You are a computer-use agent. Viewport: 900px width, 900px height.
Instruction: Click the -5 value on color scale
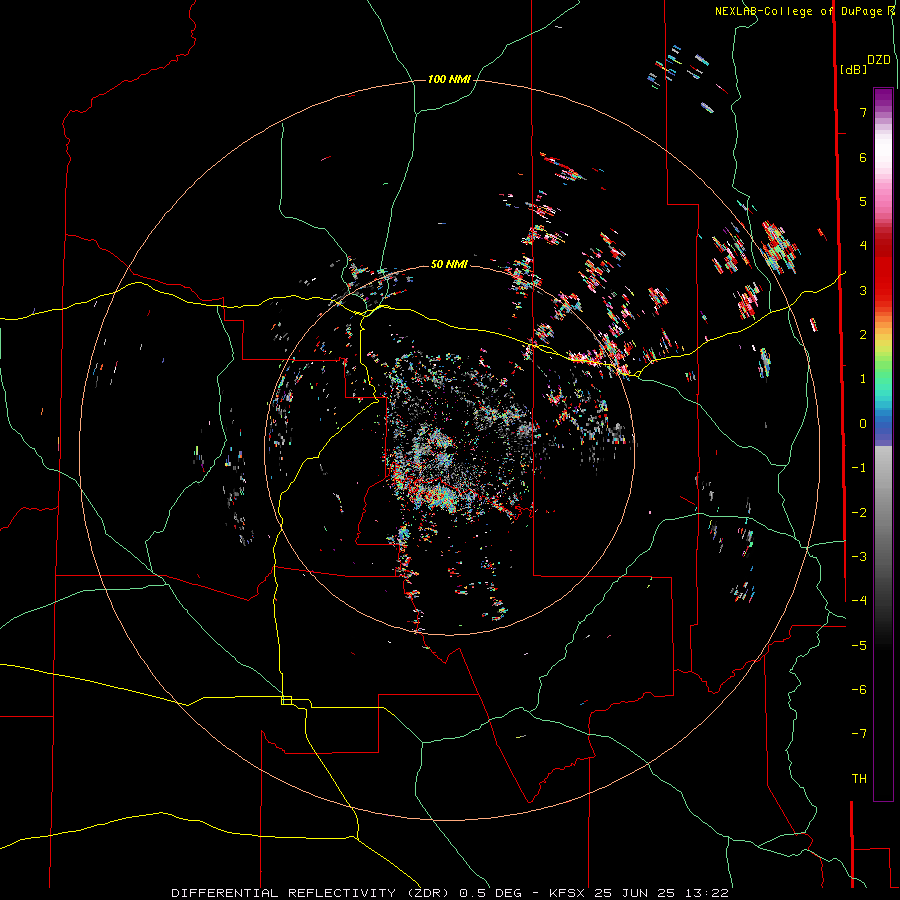tap(859, 646)
